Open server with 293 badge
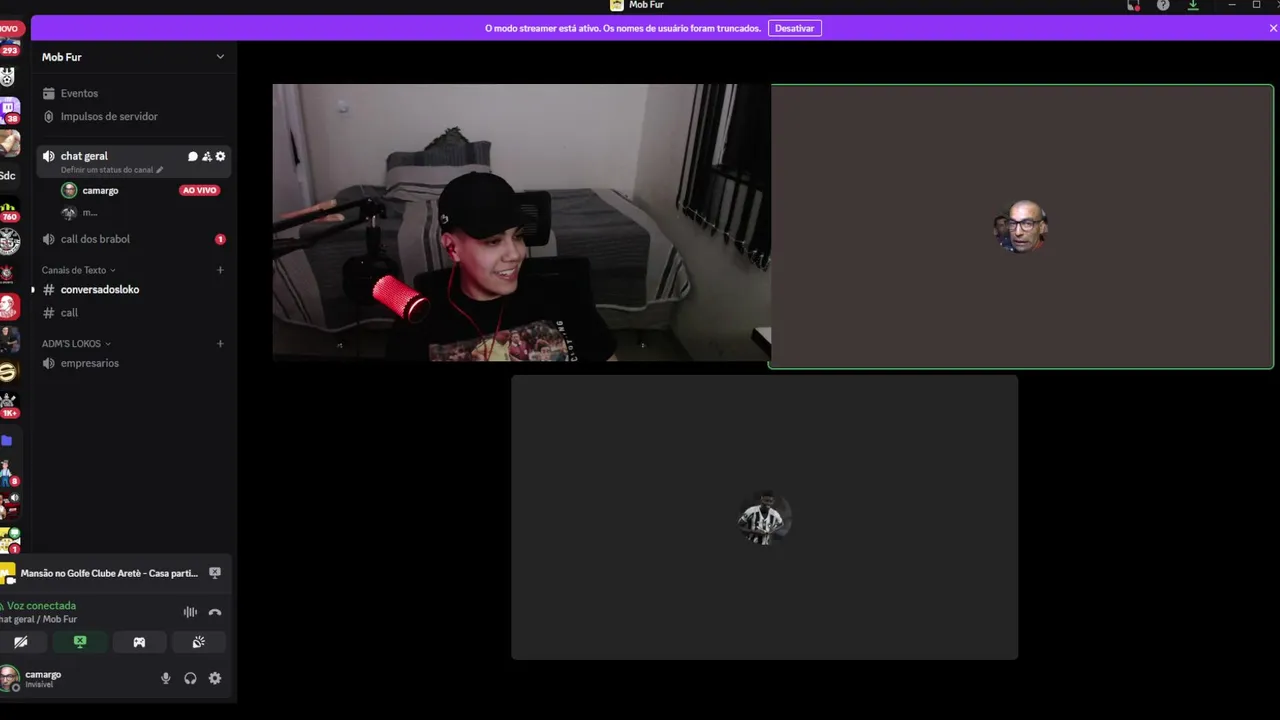 [9, 45]
